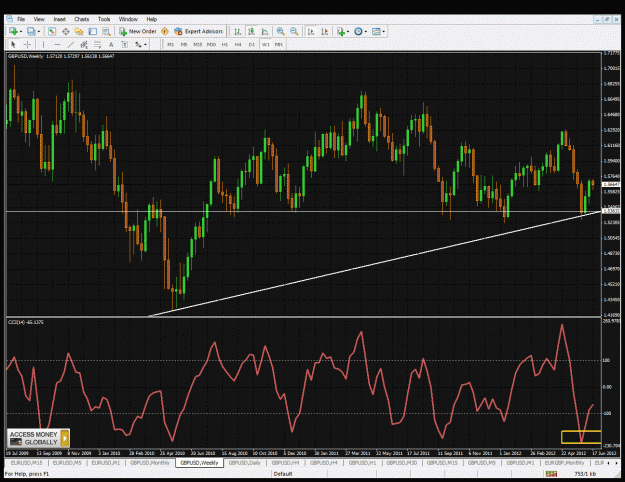This screenshot has height=482, width=625.
Task: Open the Data Window crosshair-target icon
Action: pos(66,31)
